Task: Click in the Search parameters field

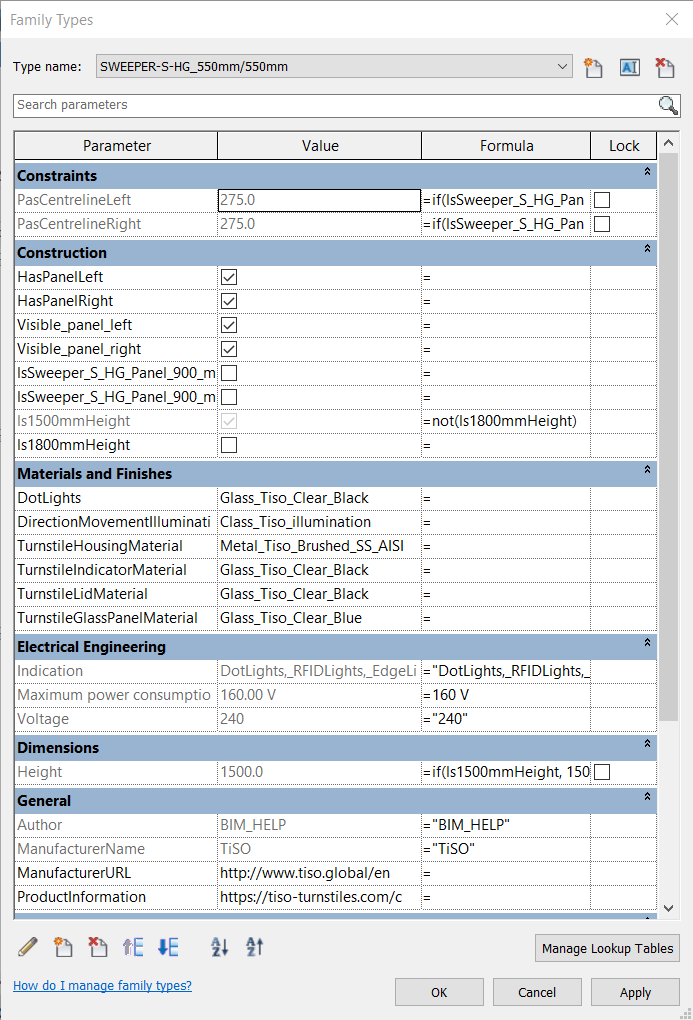Action: (x=335, y=105)
